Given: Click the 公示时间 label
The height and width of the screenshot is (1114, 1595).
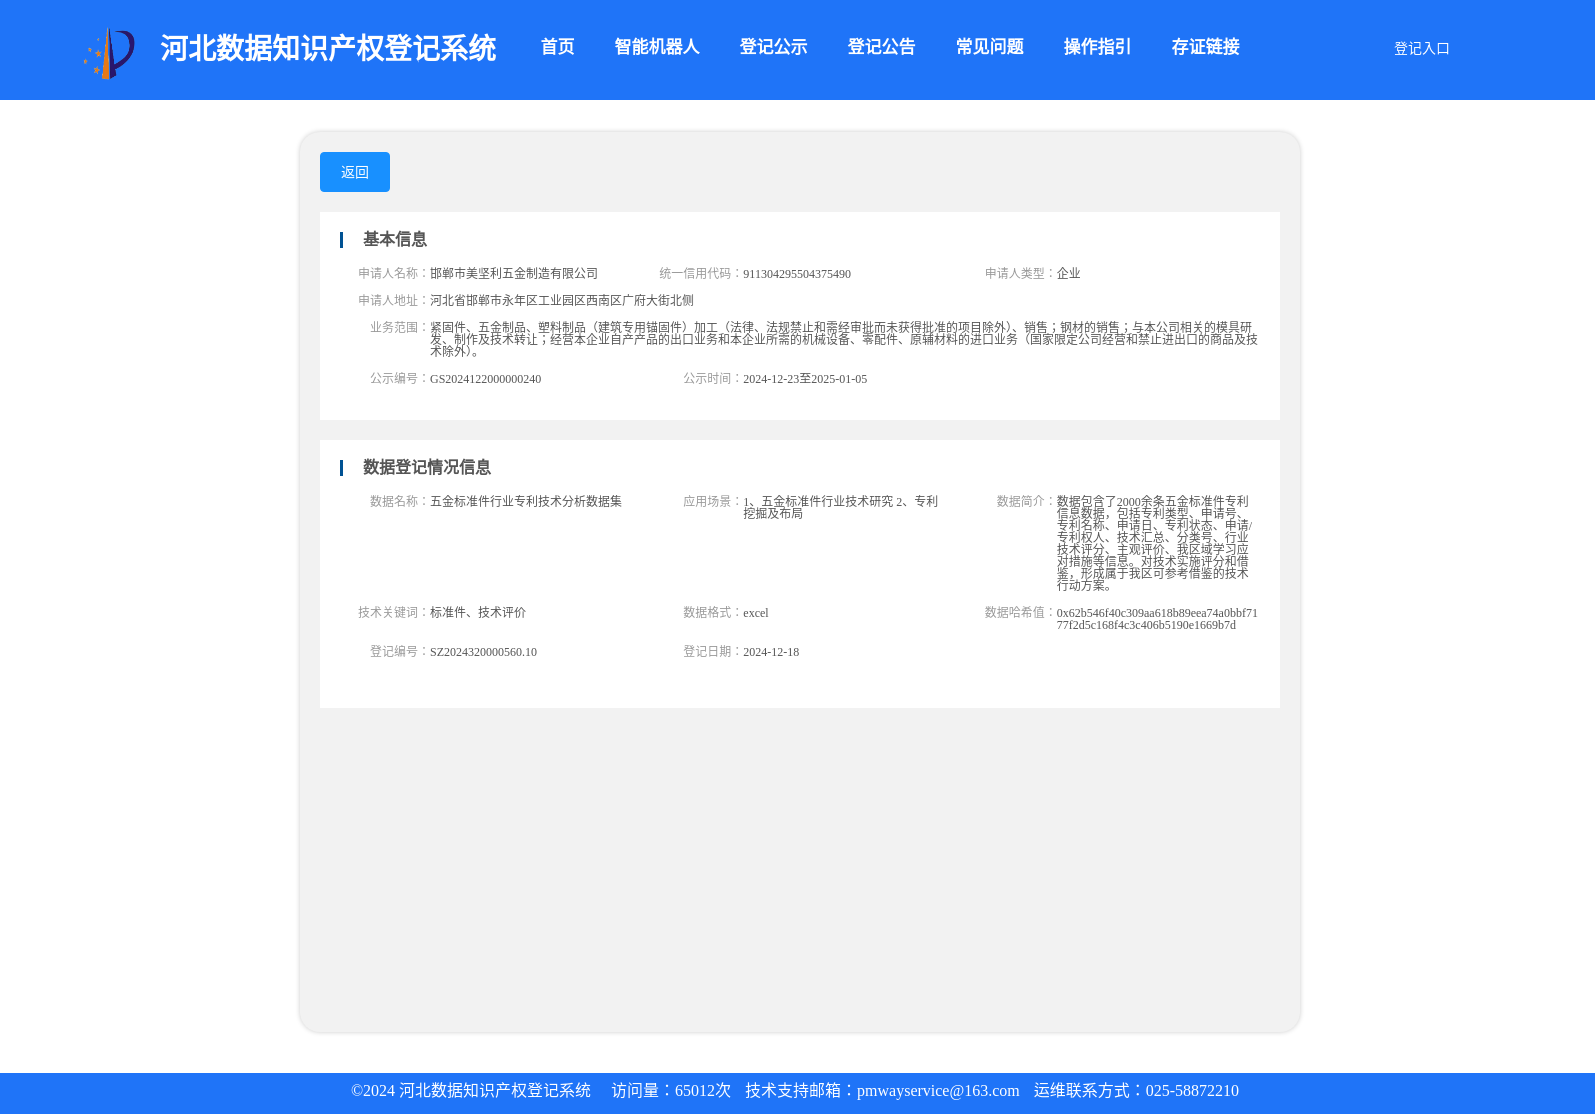Looking at the screenshot, I should coord(712,379).
